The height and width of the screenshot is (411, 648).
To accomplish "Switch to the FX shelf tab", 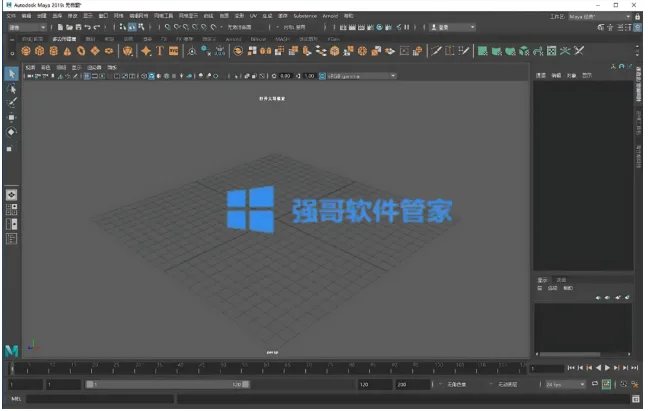I will click(164, 39).
